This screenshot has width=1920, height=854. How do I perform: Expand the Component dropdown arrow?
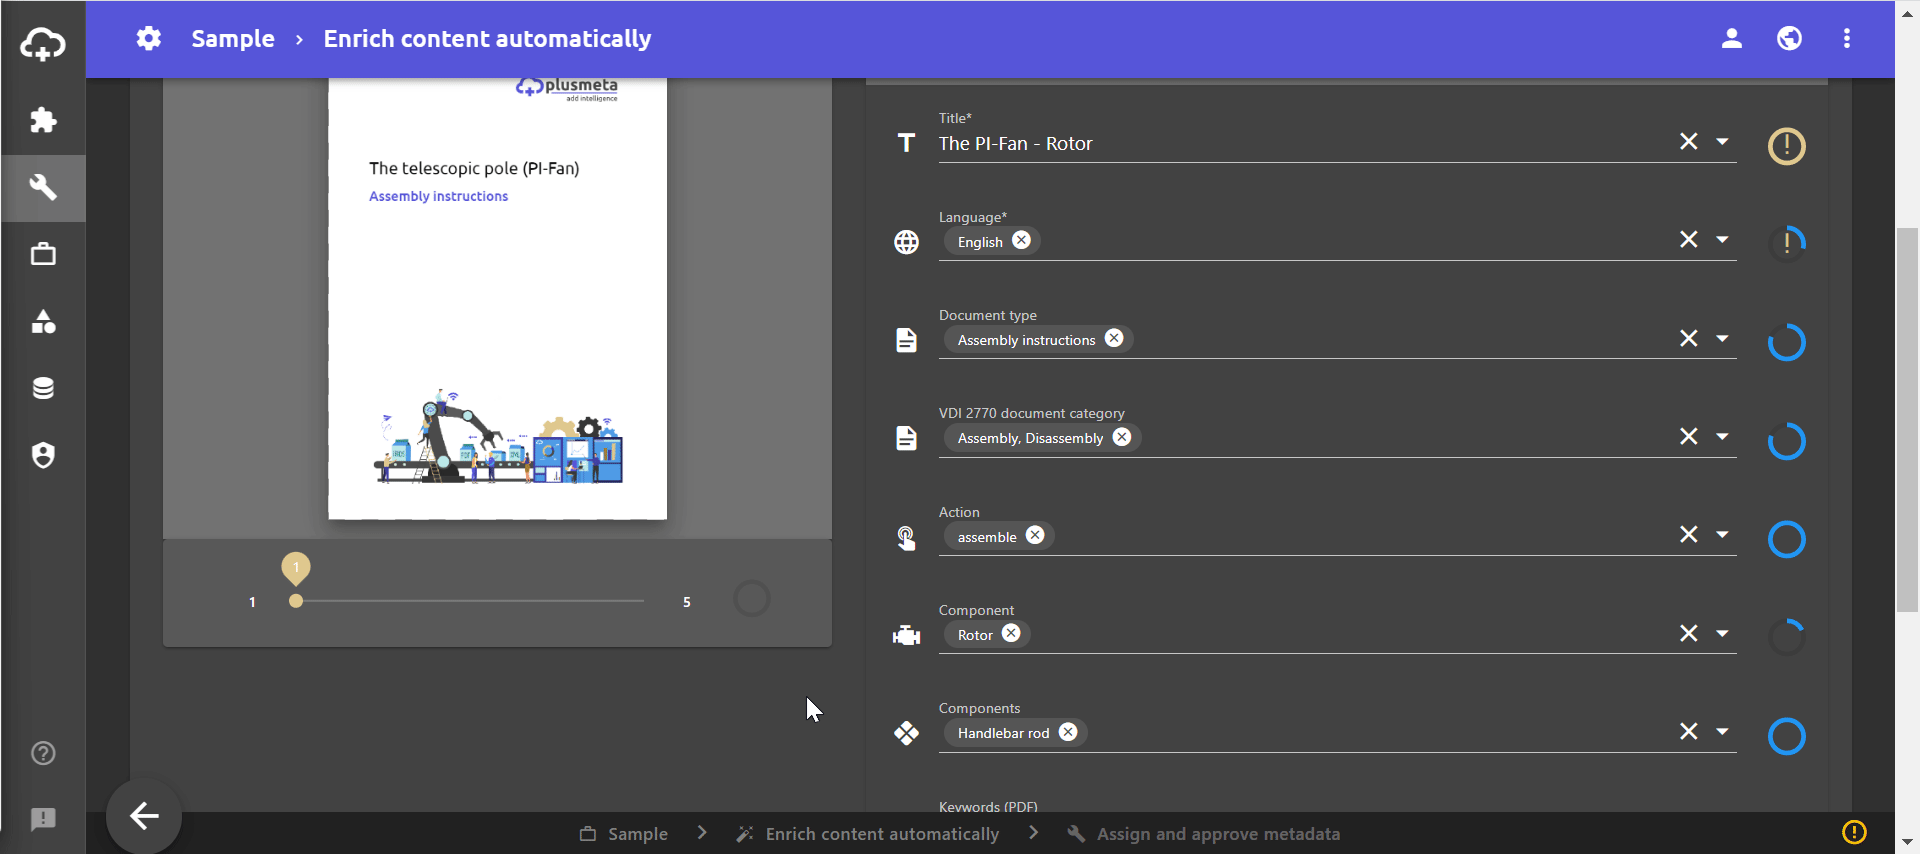pyautogui.click(x=1722, y=633)
